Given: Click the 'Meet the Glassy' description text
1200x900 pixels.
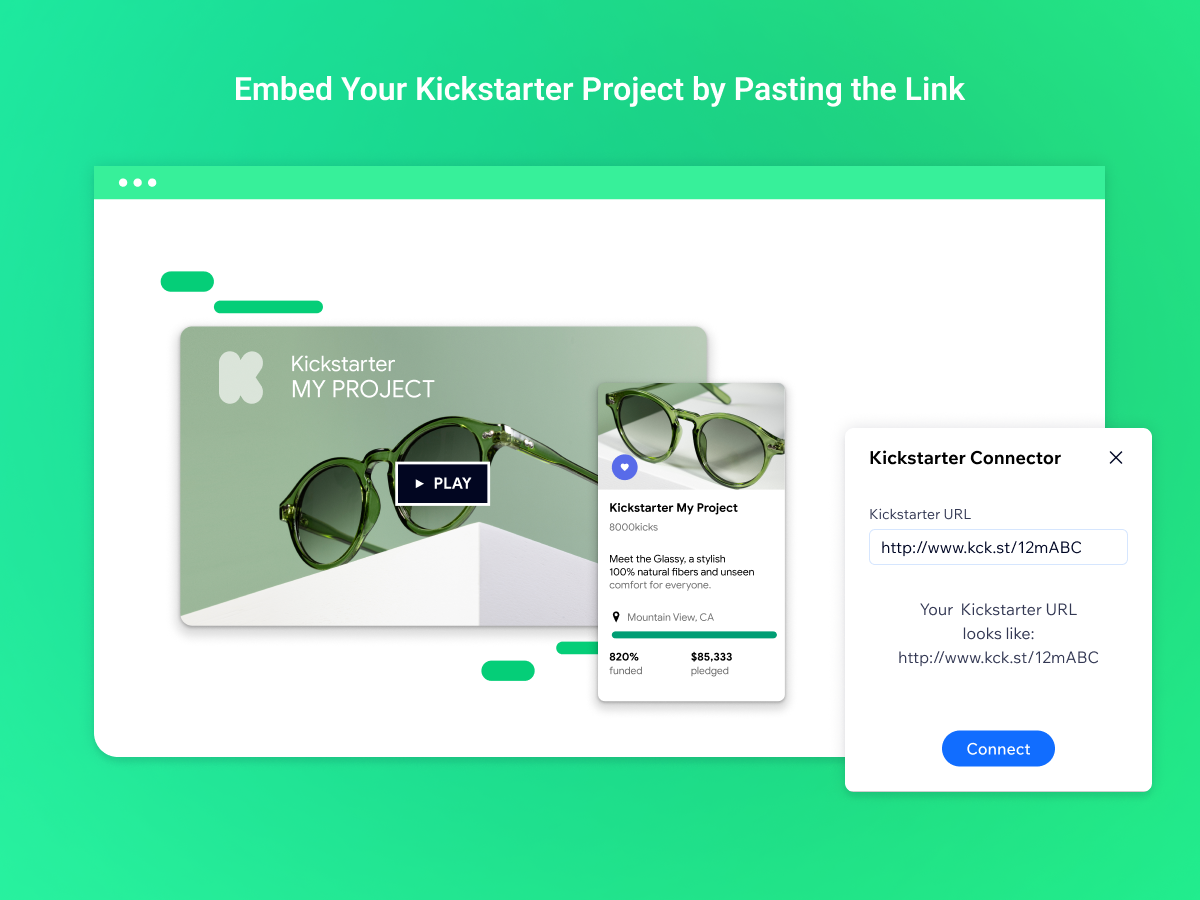Looking at the screenshot, I should point(681,572).
